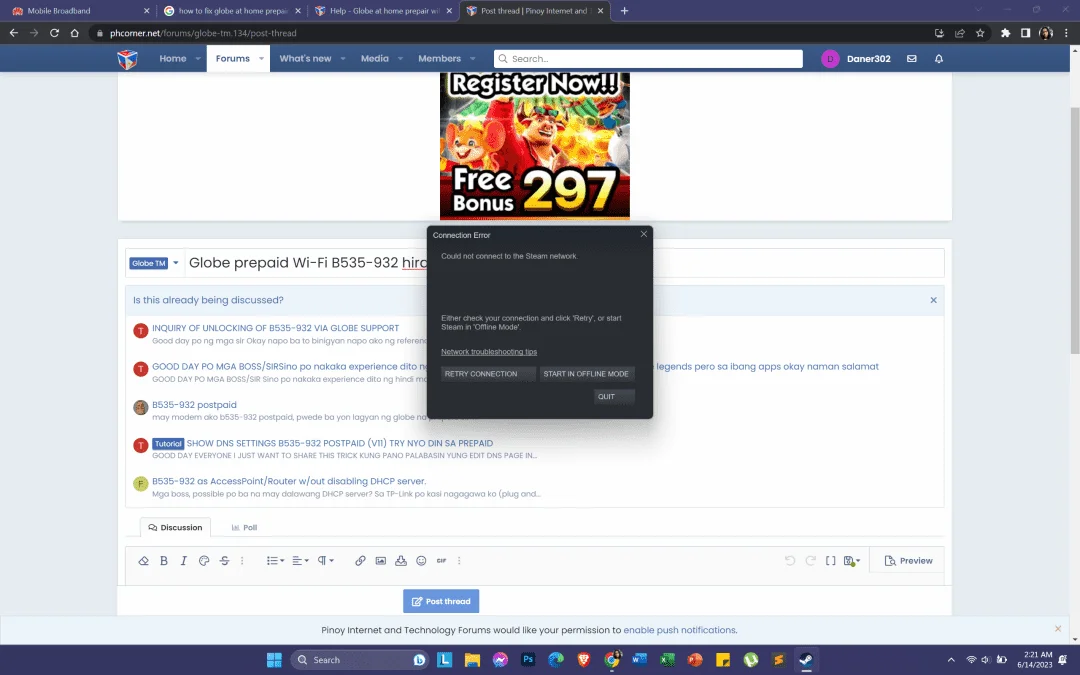Expand the Globe TM prefix dropdown
This screenshot has width=1080, height=675.
coord(176,263)
